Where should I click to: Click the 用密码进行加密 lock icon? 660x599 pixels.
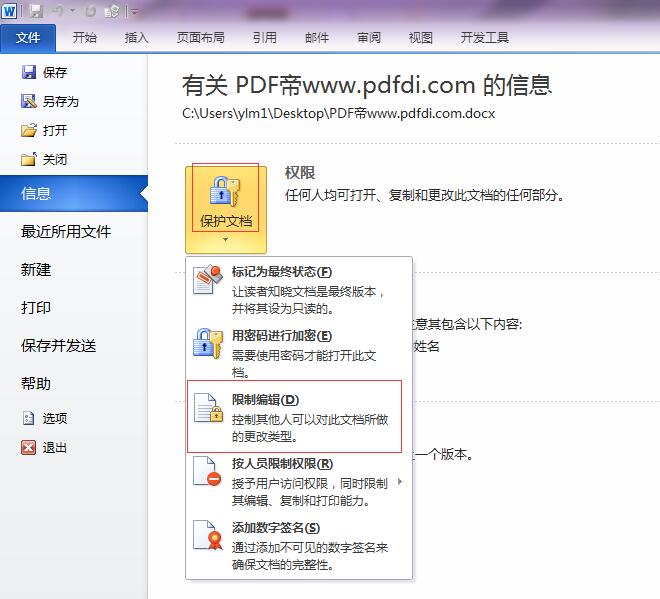coord(208,343)
